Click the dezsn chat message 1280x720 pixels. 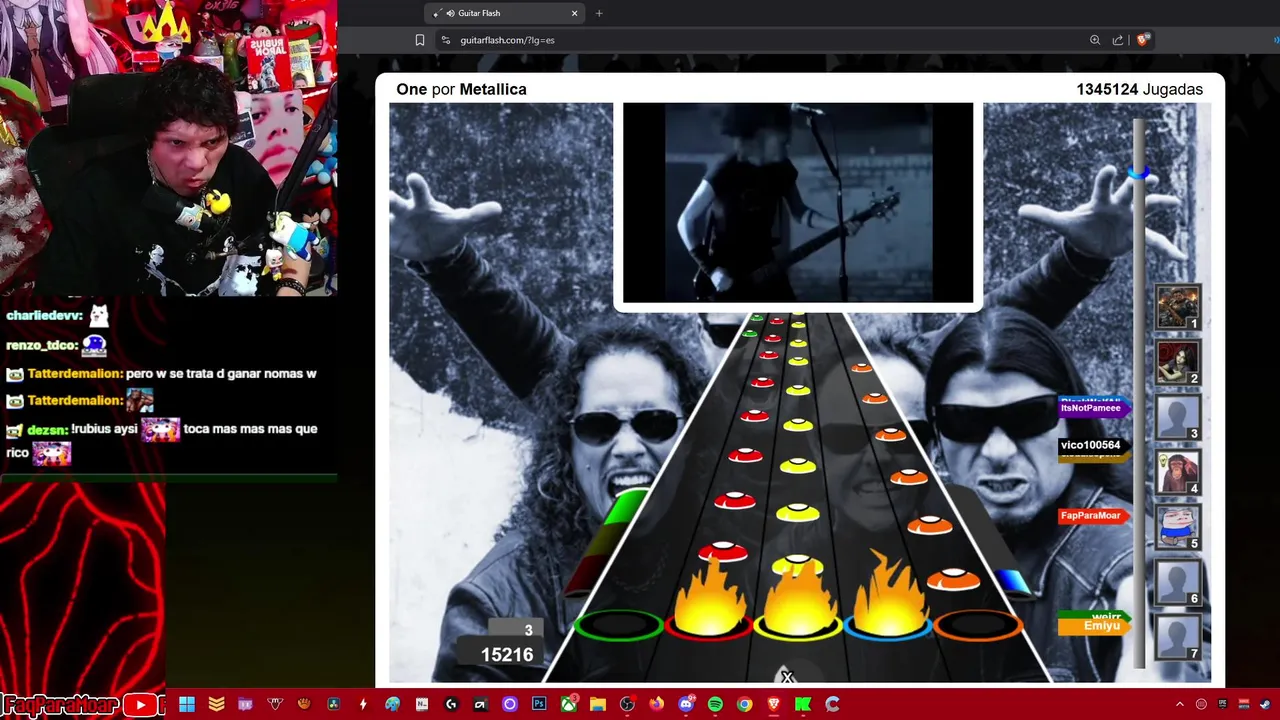(x=162, y=441)
